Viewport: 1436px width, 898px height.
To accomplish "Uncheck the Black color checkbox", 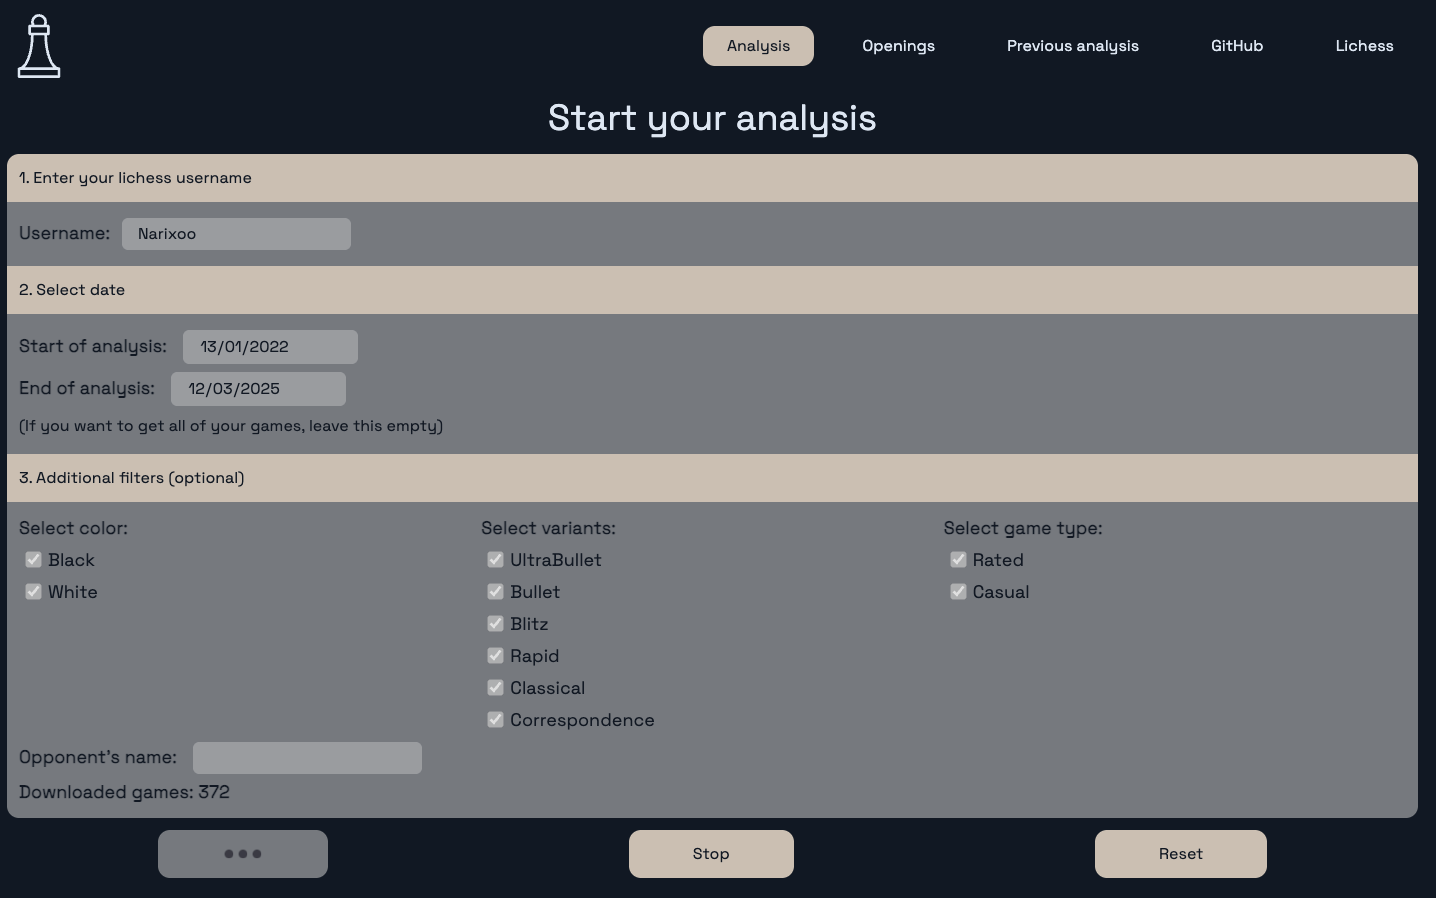I will 34,560.
